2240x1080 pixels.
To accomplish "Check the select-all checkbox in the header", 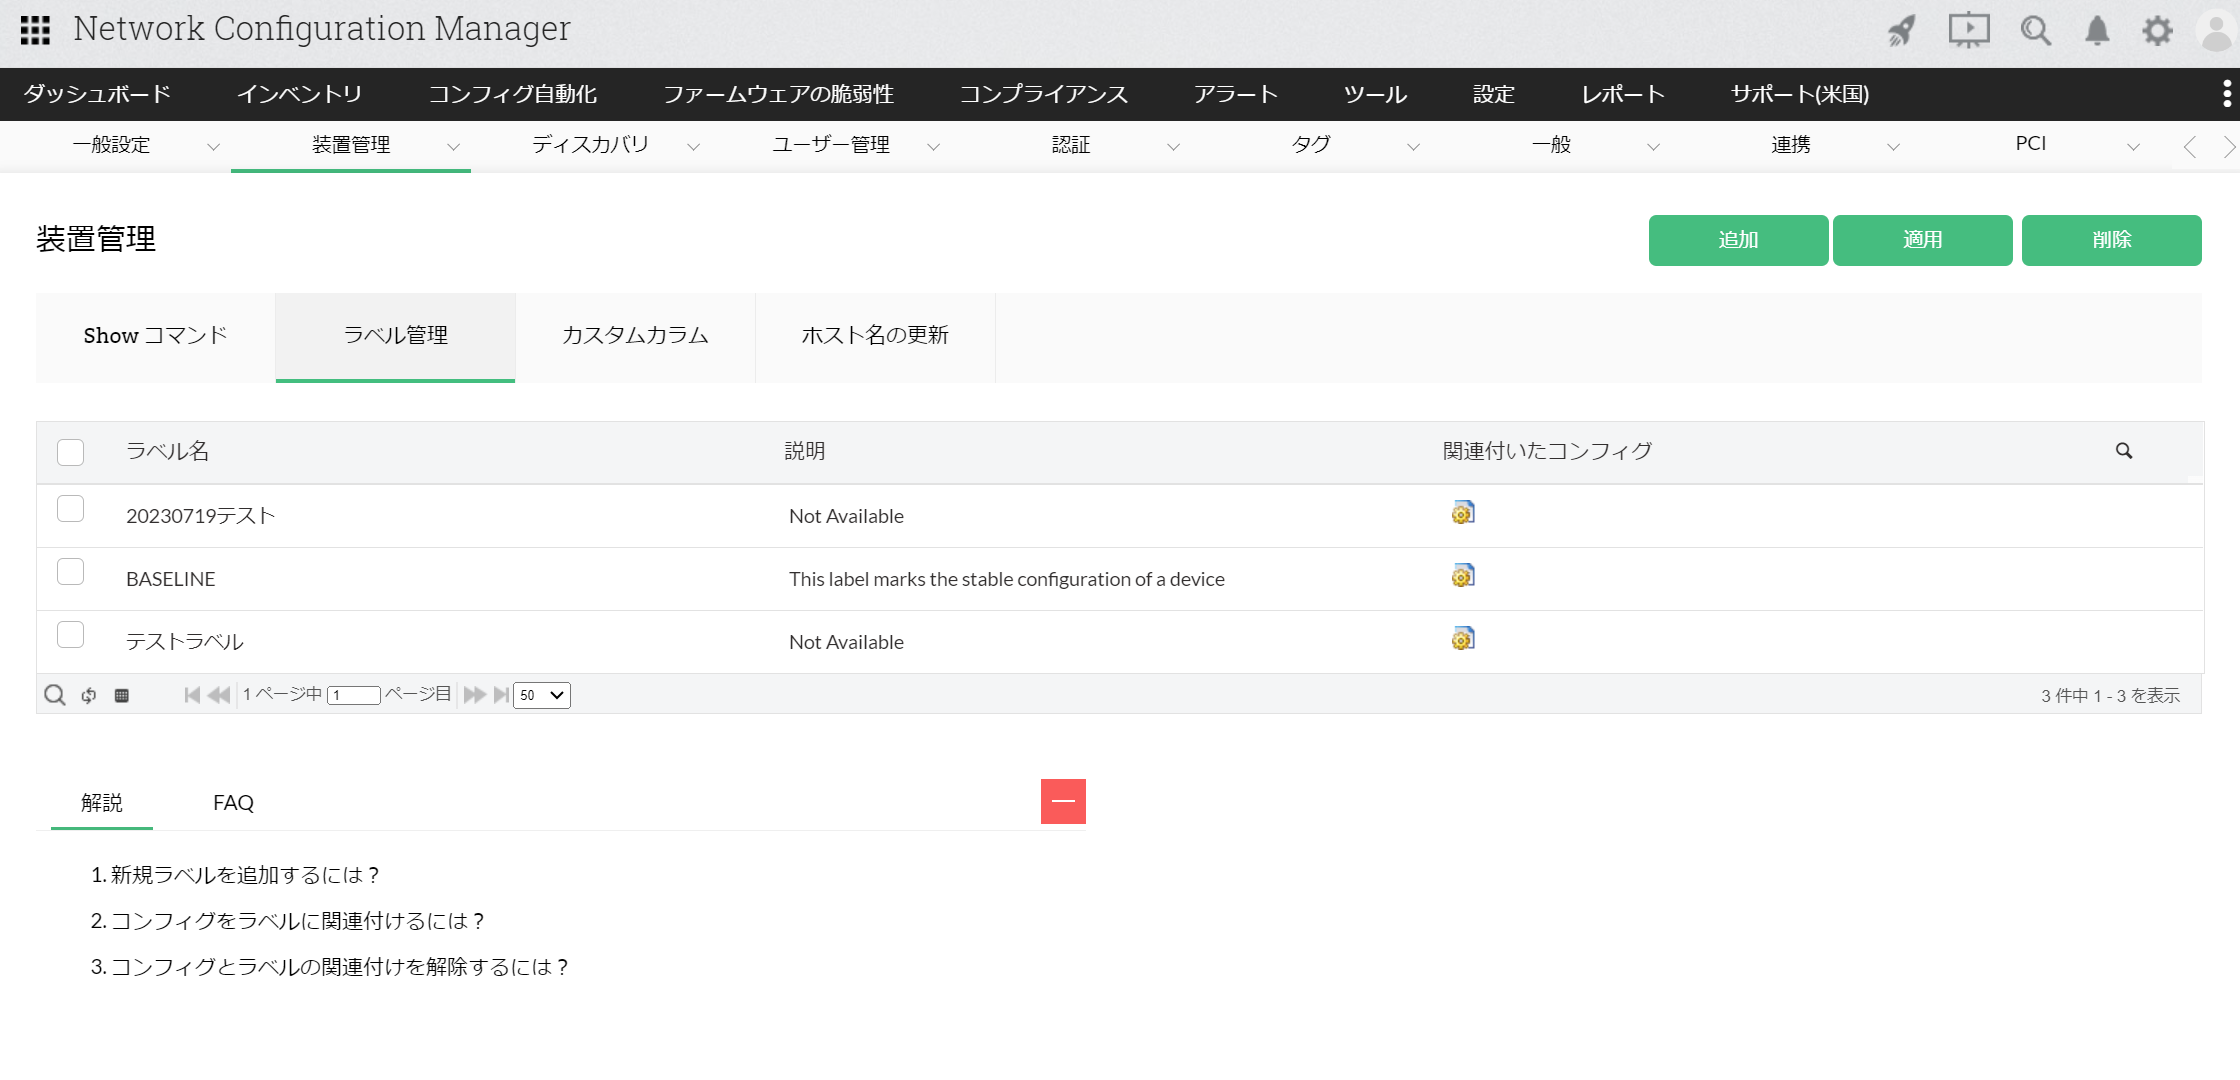I will [70, 452].
